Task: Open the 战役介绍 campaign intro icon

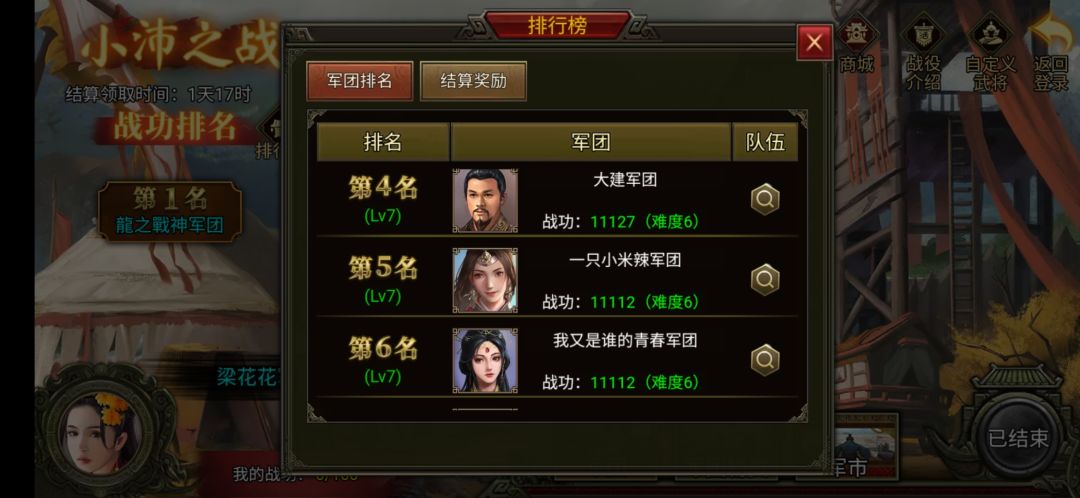Action: pos(923,55)
